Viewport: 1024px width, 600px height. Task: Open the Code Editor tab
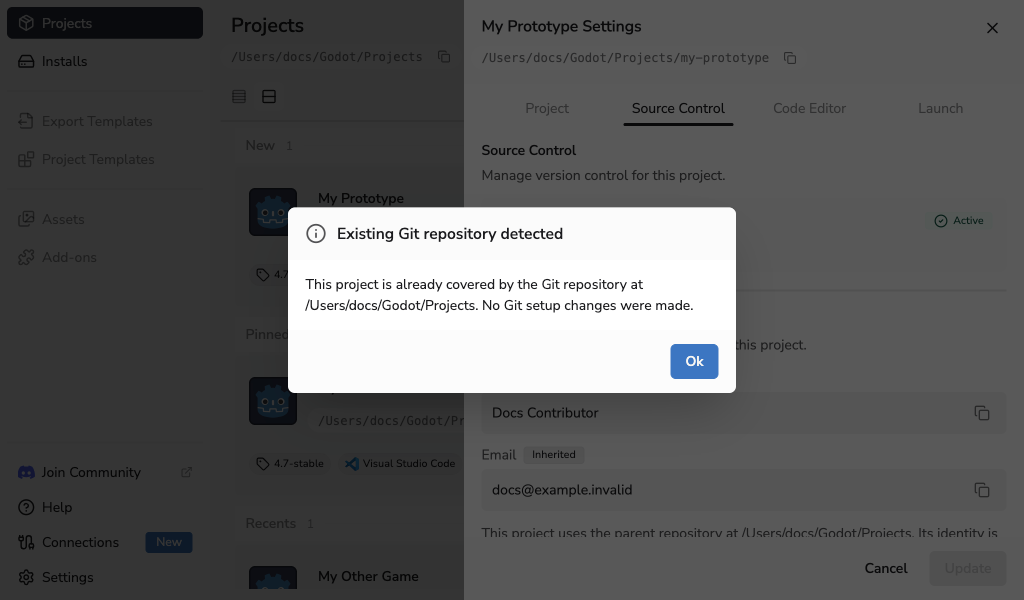(x=809, y=108)
